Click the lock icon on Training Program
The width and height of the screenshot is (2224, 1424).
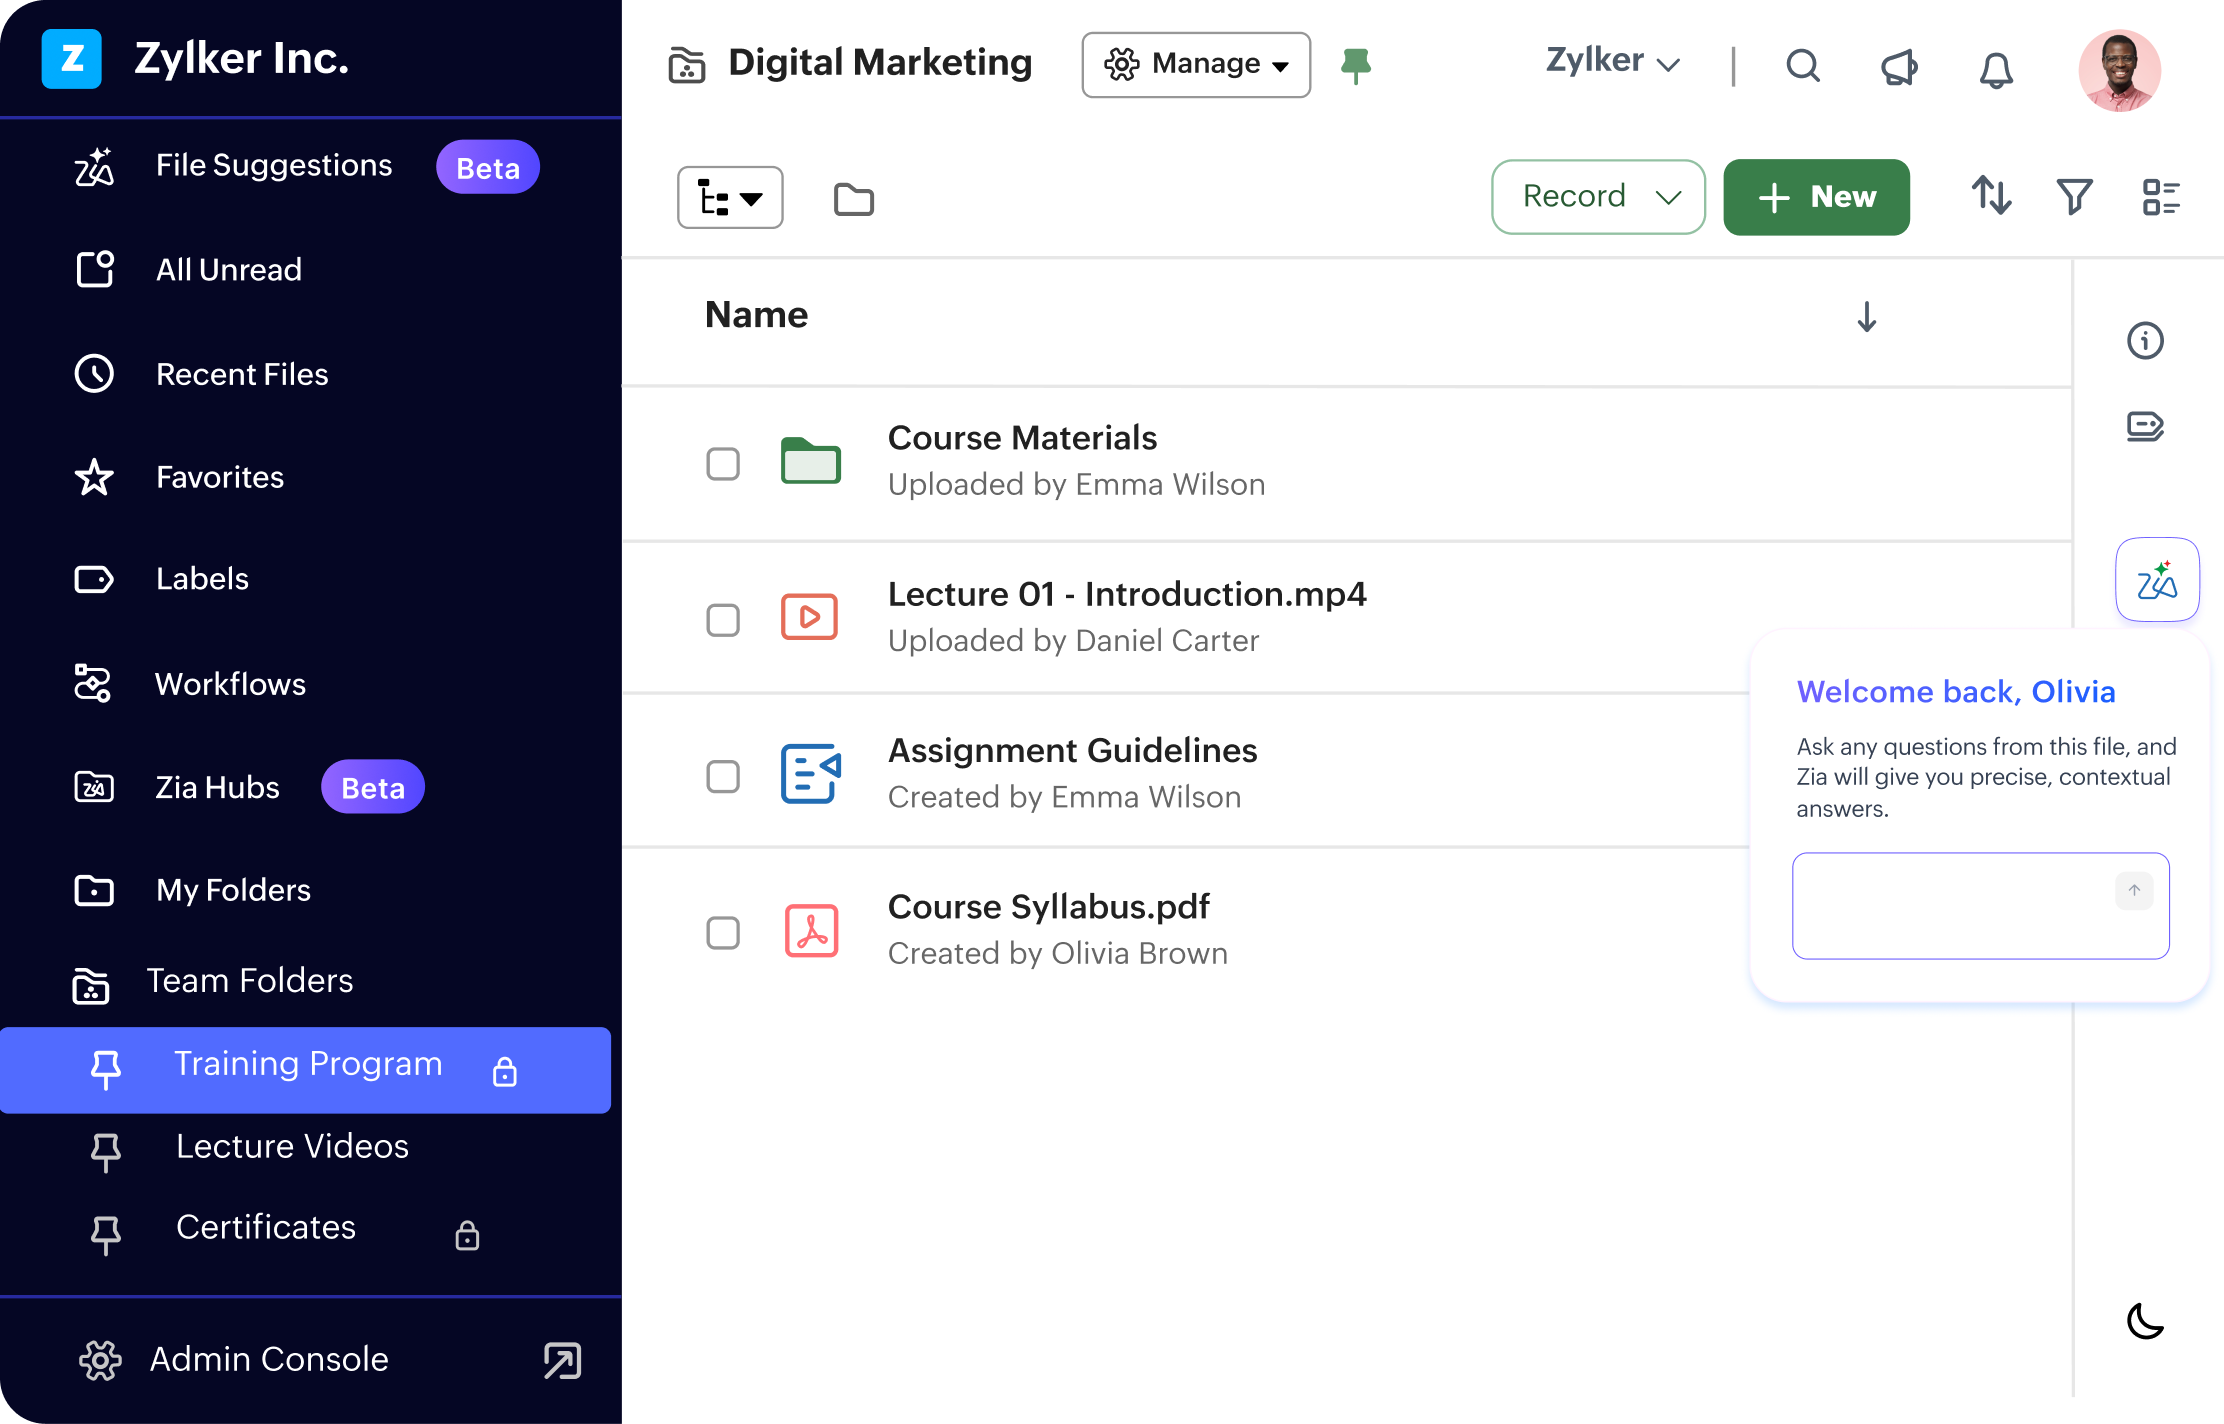pos(505,1072)
